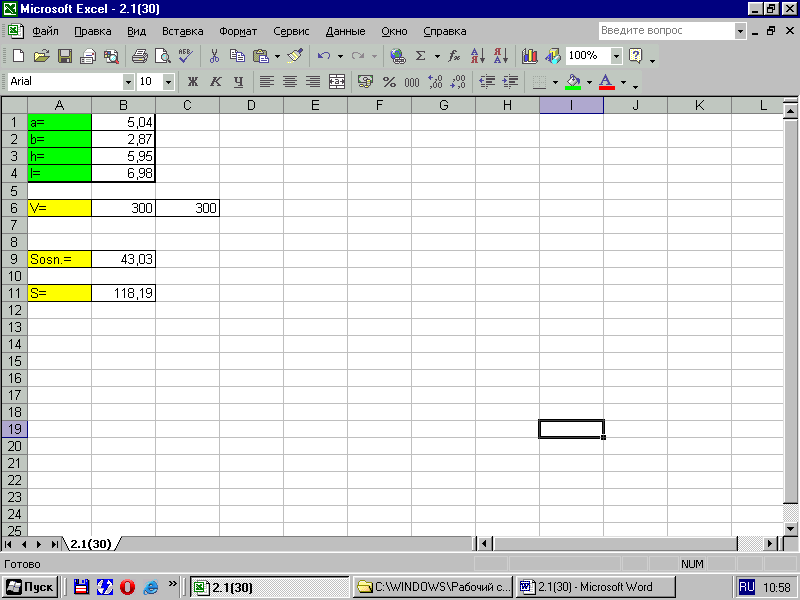This screenshot has height=600, width=800.
Task: Open the AutoSum functions dropdown arrow
Action: coord(437,56)
